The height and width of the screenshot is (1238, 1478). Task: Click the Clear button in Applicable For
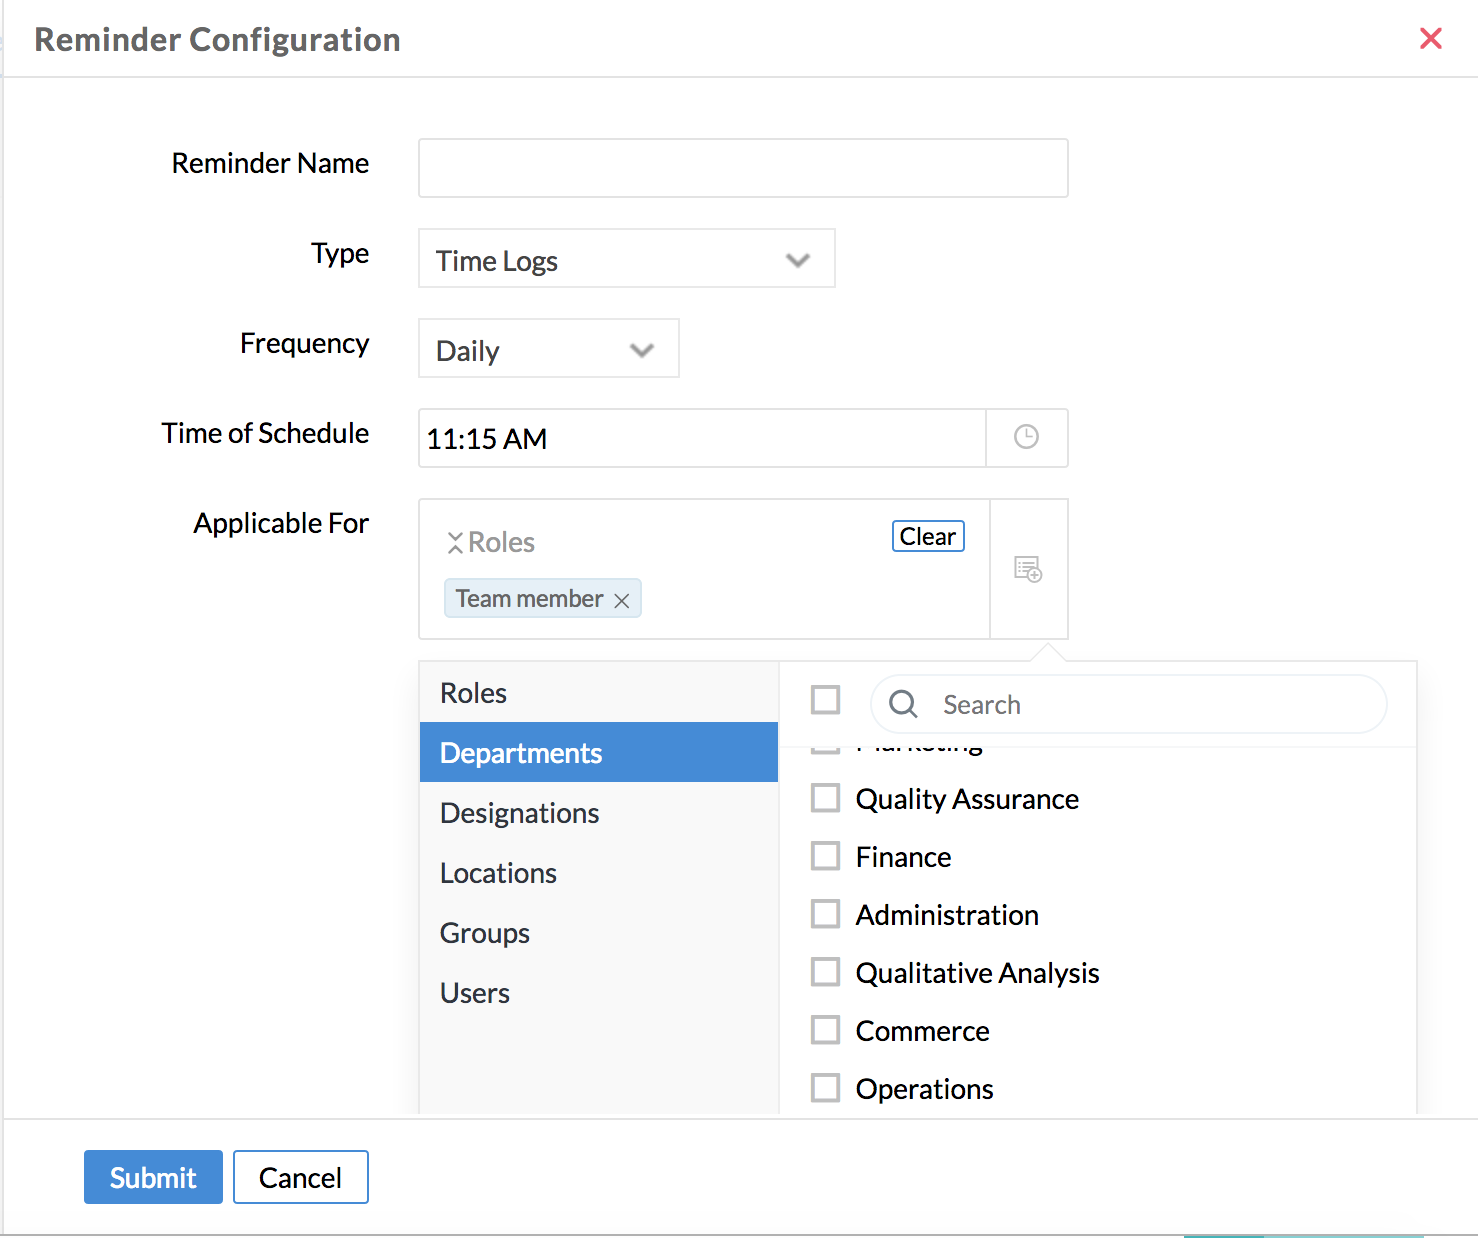(x=927, y=536)
